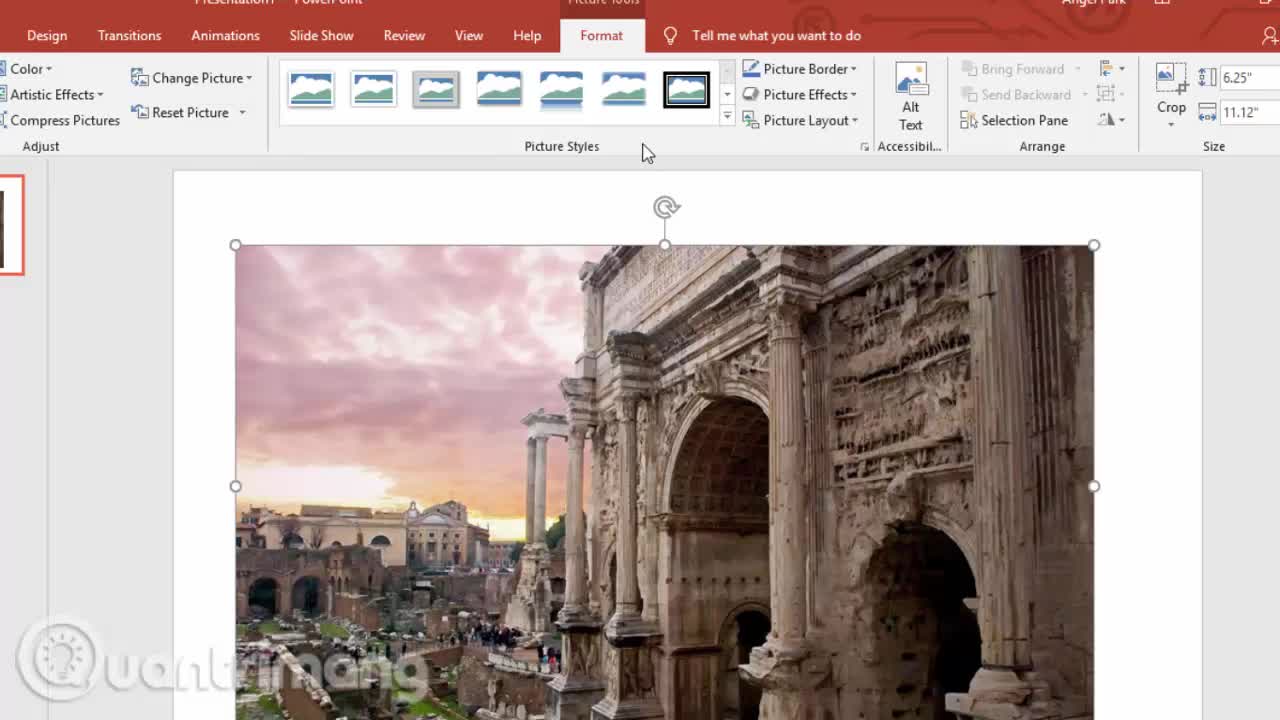This screenshot has width=1280, height=720.
Task: Apply the sixth picture style thumbnail
Action: (x=624, y=90)
